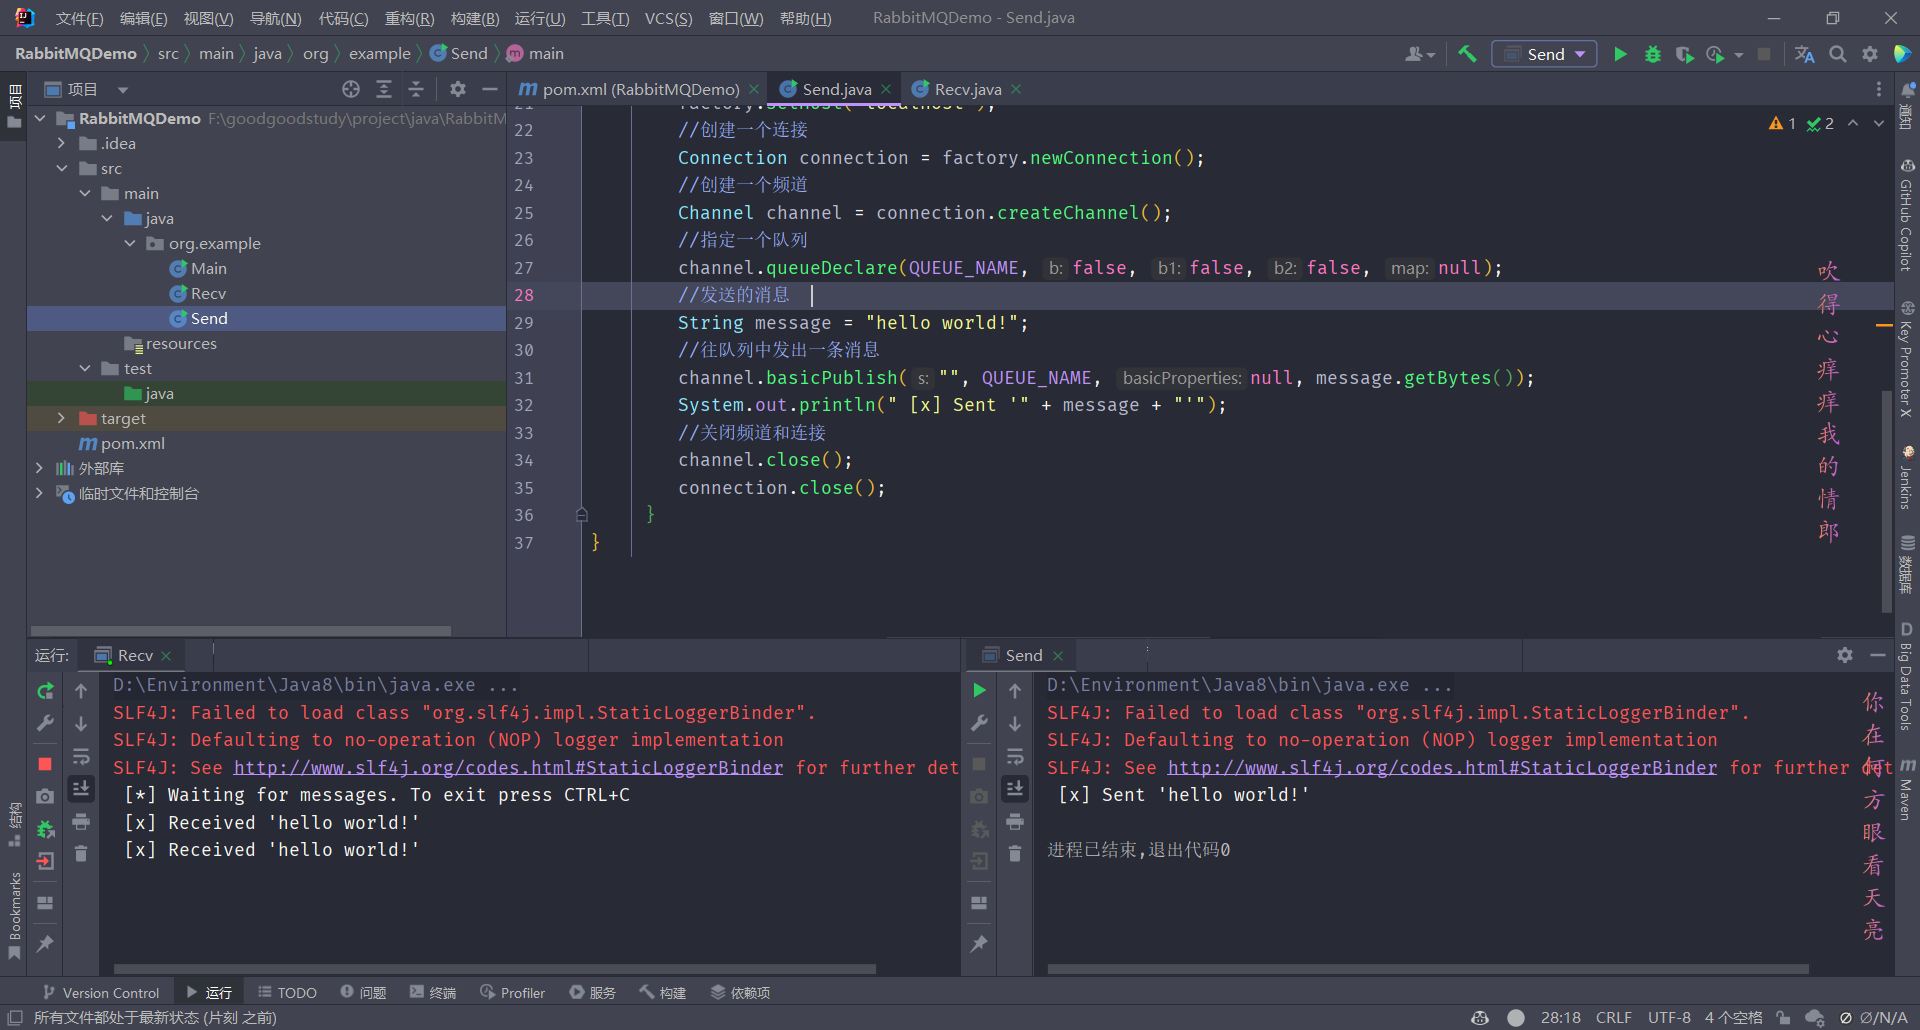Collapse org.example package node
The image size is (1920, 1030).
pyautogui.click(x=130, y=243)
